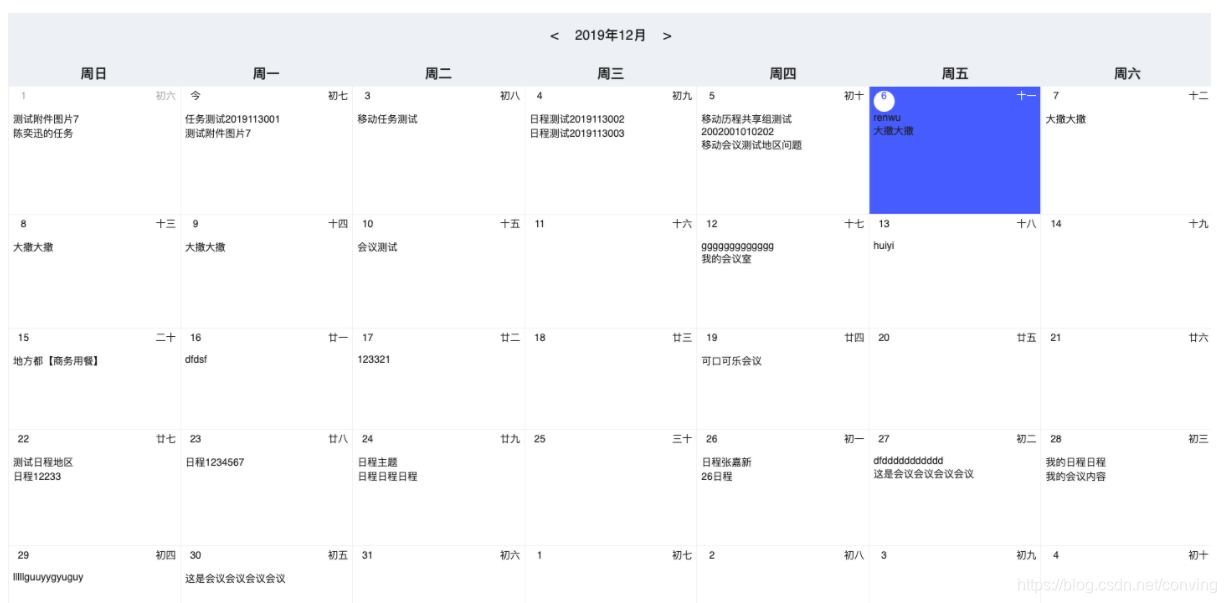Select highlighted day 6 circle

pyautogui.click(x=884, y=100)
